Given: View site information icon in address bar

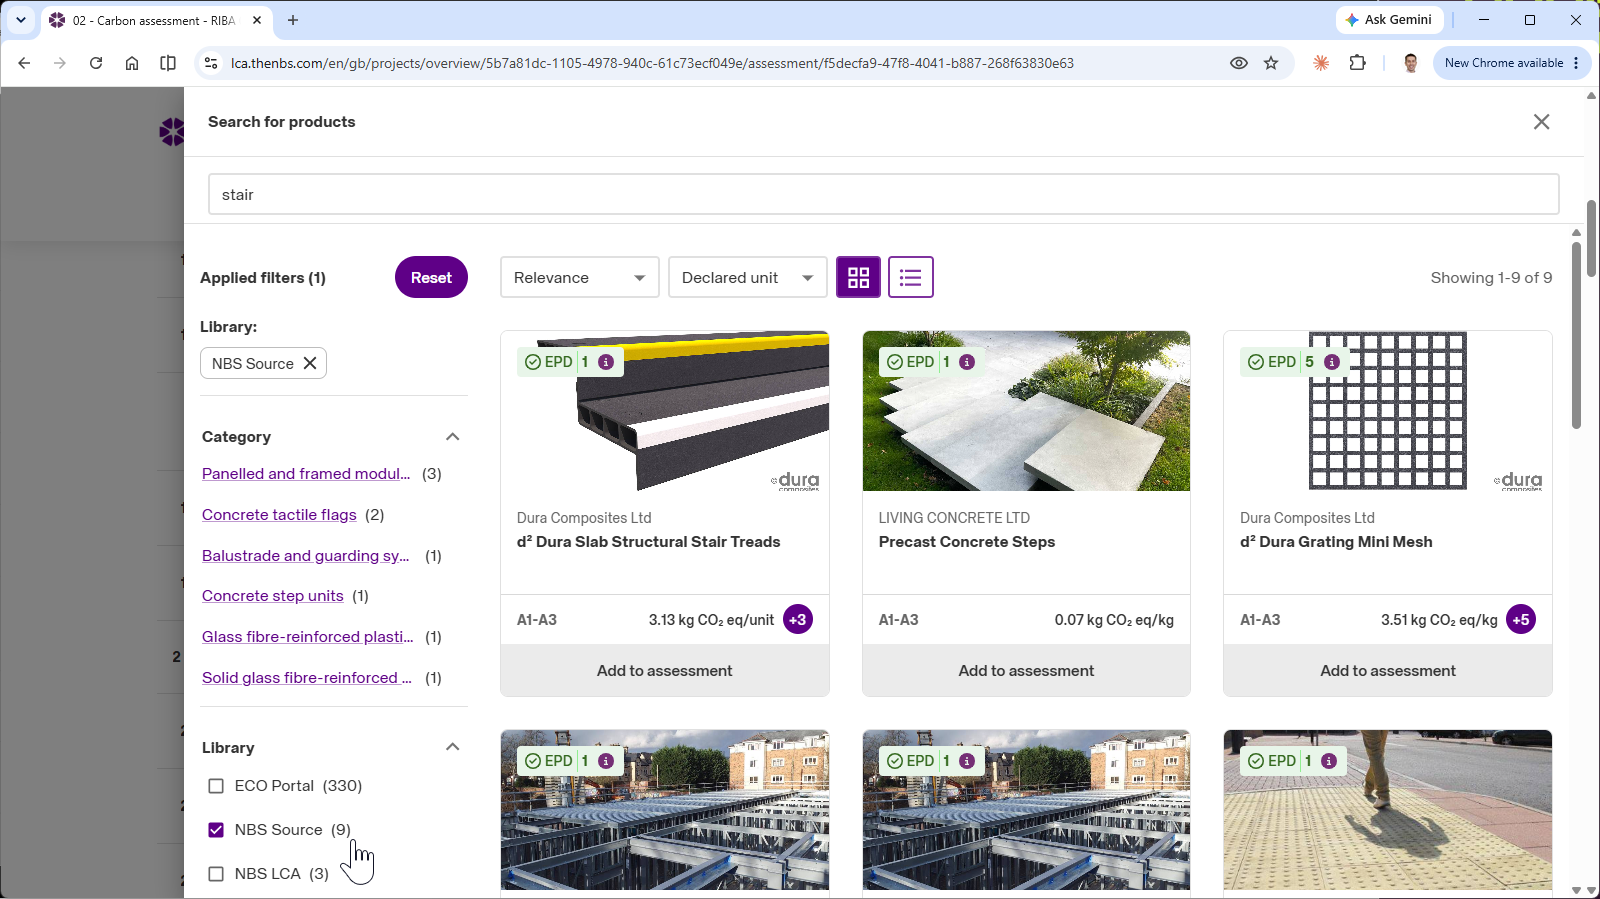Looking at the screenshot, I should [210, 63].
